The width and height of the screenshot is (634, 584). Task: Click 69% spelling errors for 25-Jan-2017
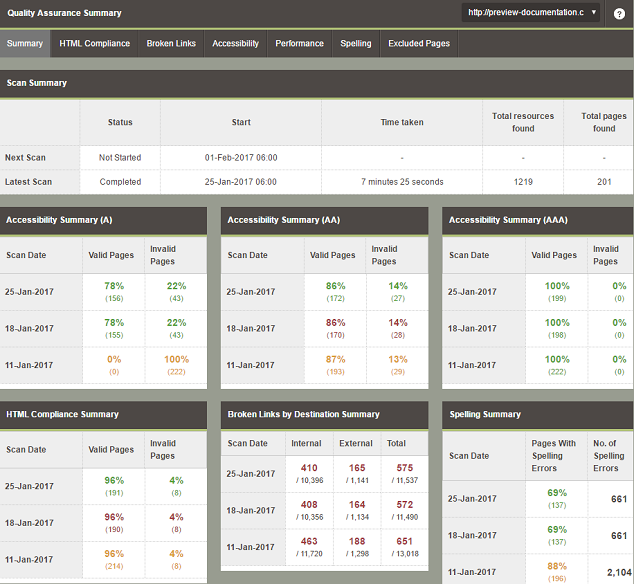[557, 499]
